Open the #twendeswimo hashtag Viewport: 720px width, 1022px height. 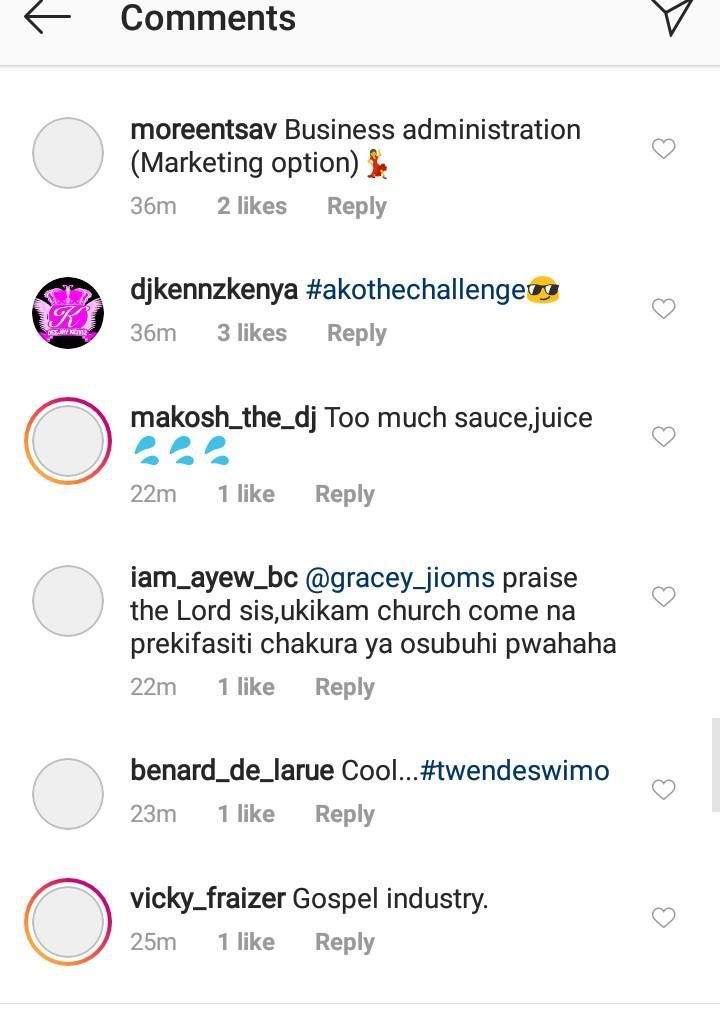(x=514, y=770)
